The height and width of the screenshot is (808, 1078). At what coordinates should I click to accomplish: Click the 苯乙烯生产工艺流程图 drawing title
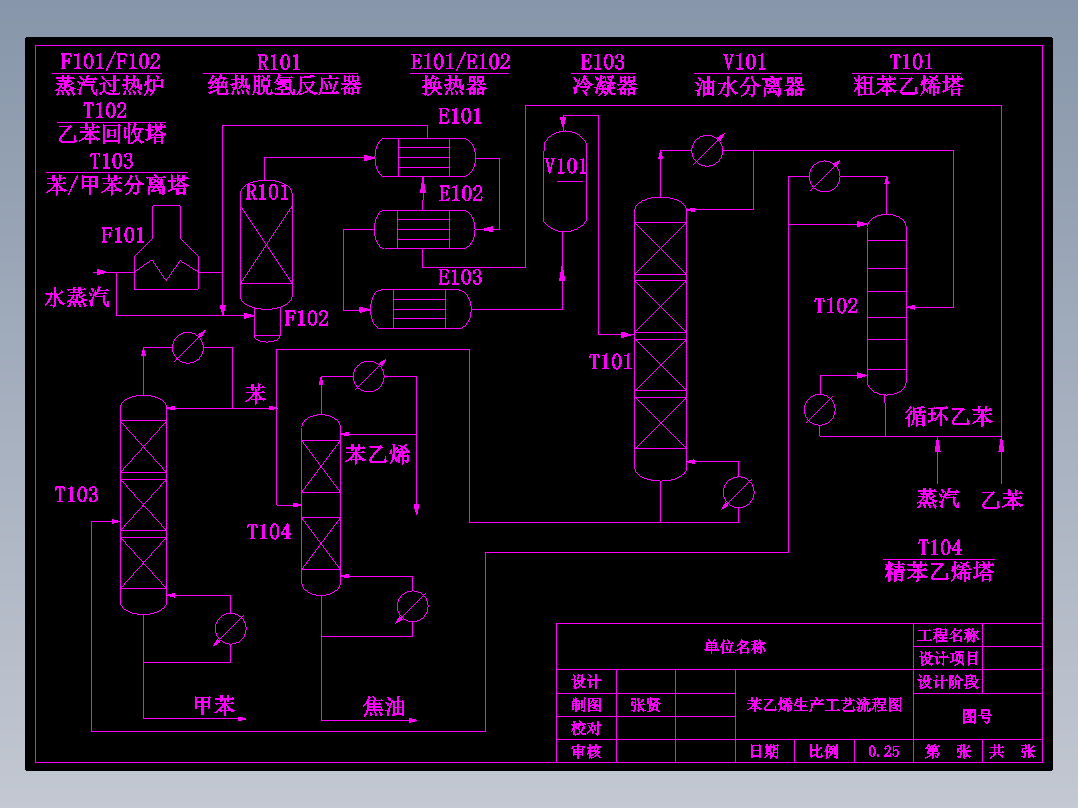coord(824,705)
